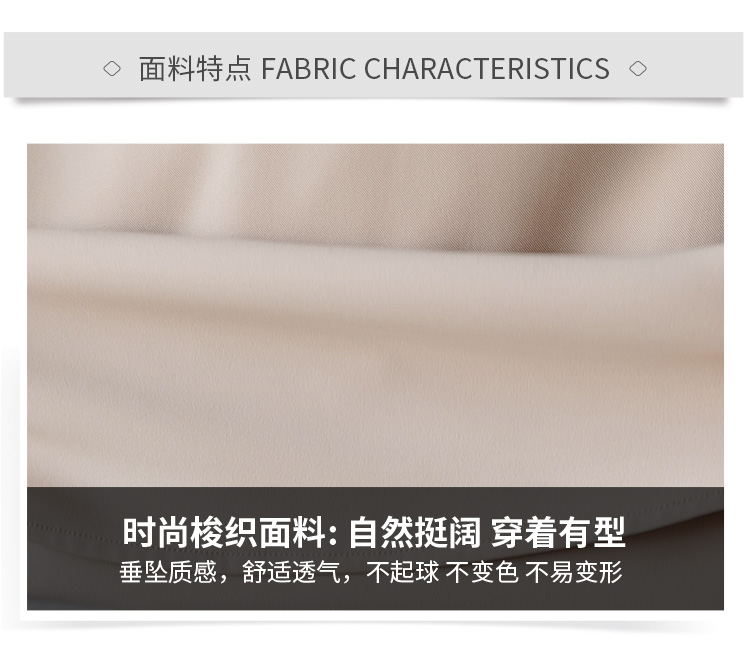This screenshot has height=648, width=750.
Task: Click the beige fabric close-up photo
Action: click(x=375, y=316)
